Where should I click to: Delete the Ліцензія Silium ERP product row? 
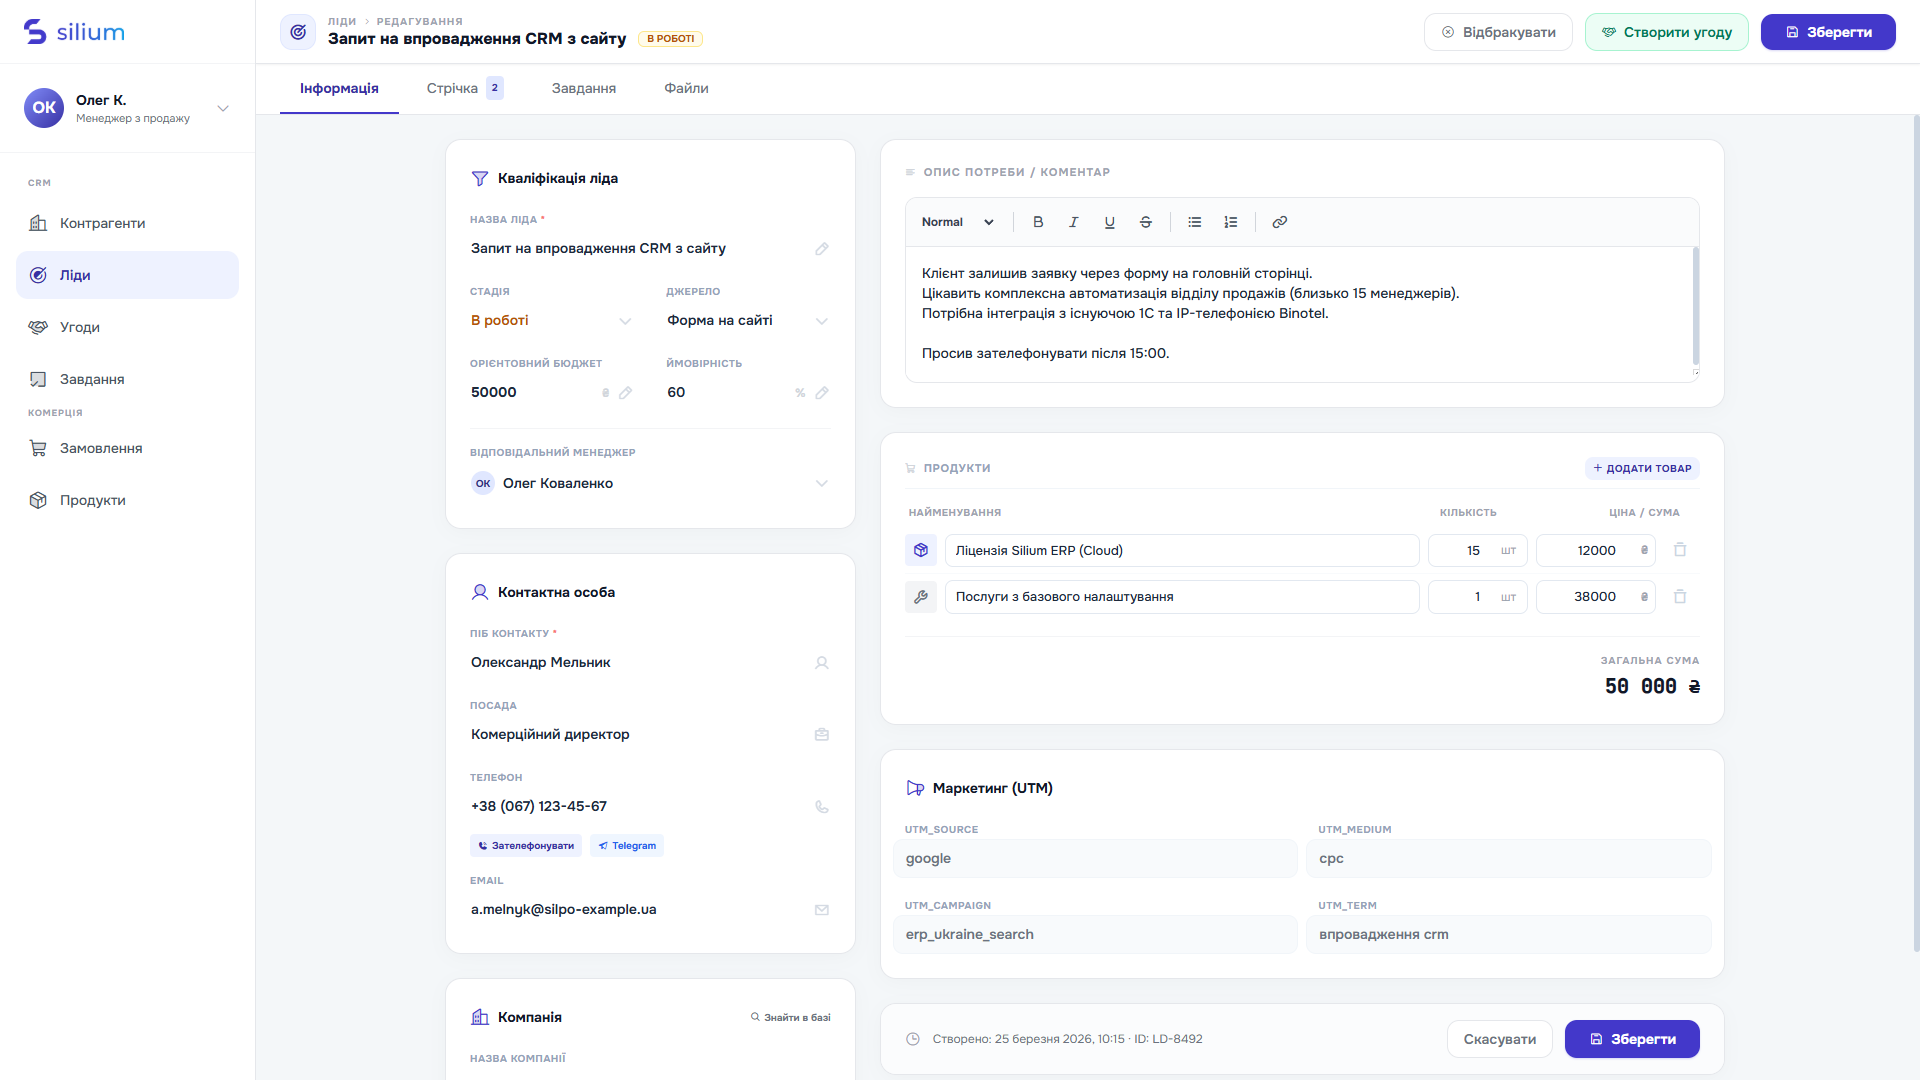1680,550
